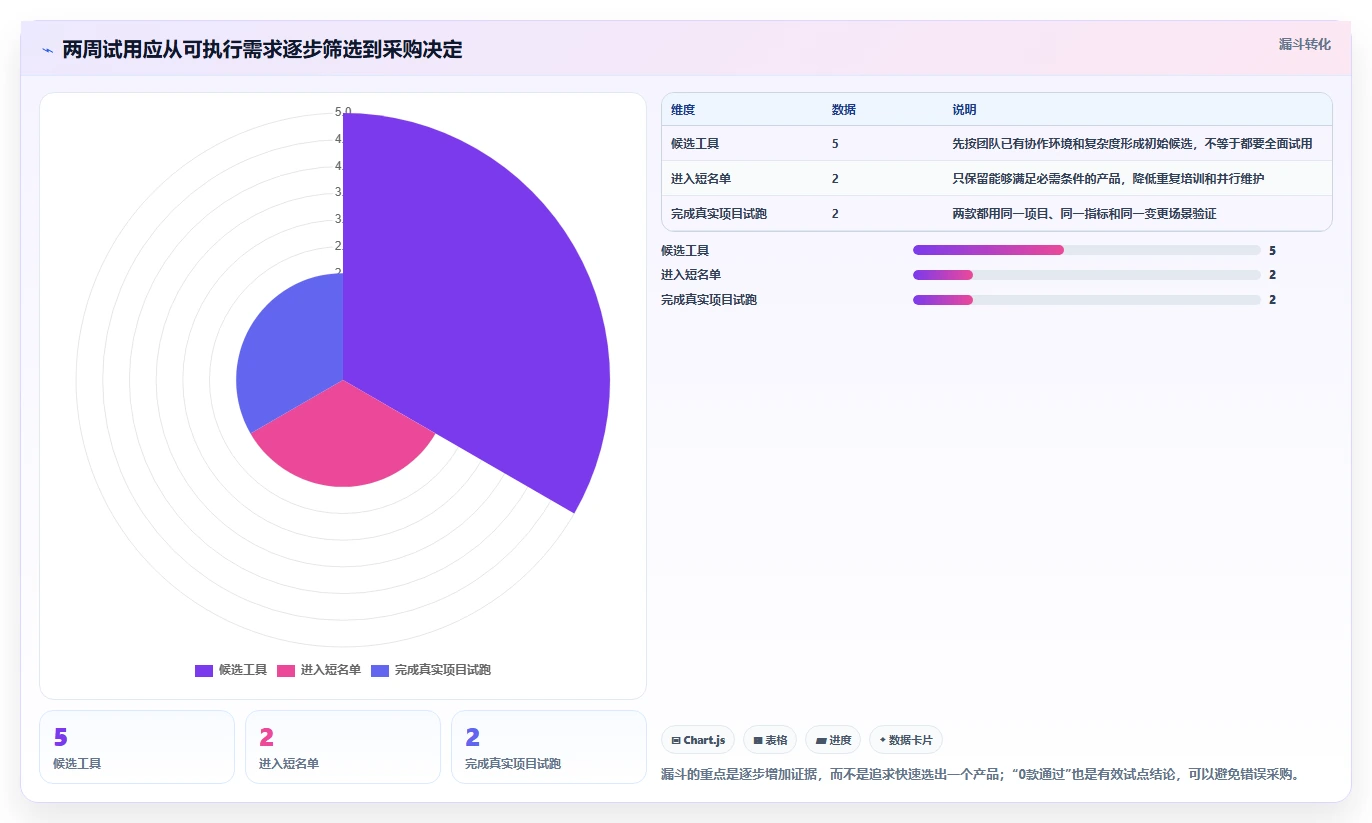Click the lightning icon beside the card title
1372x823 pixels.
[x=47, y=50]
